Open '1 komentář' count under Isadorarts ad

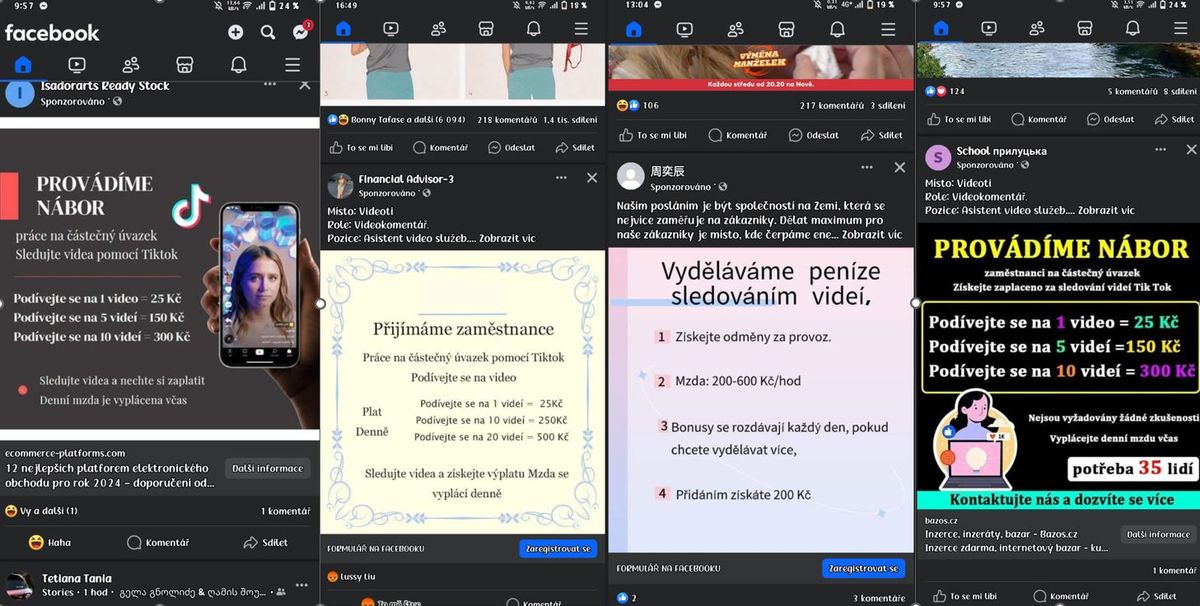(x=285, y=511)
